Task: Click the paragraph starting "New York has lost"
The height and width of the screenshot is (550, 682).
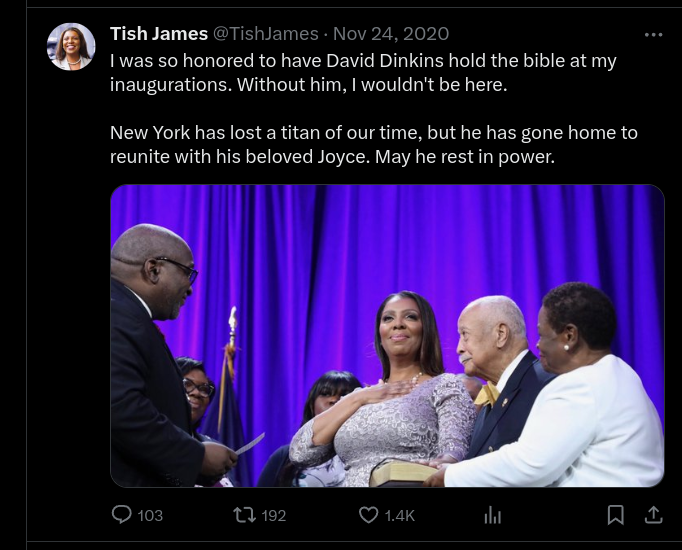Action: (x=373, y=145)
